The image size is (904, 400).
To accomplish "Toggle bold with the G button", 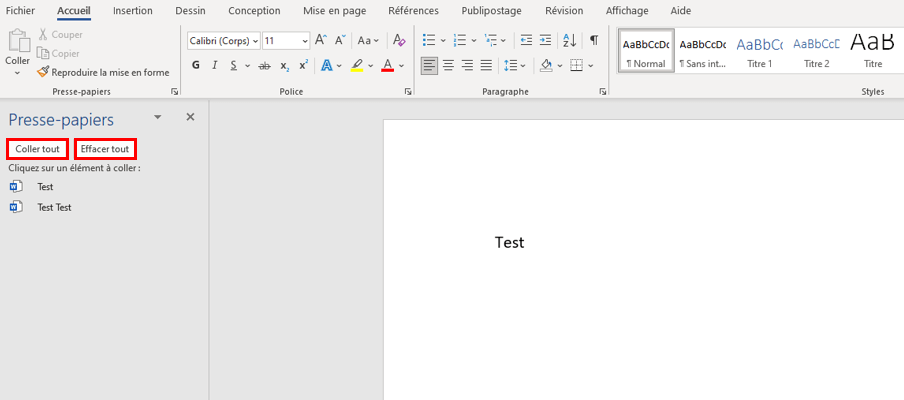I will click(196, 65).
